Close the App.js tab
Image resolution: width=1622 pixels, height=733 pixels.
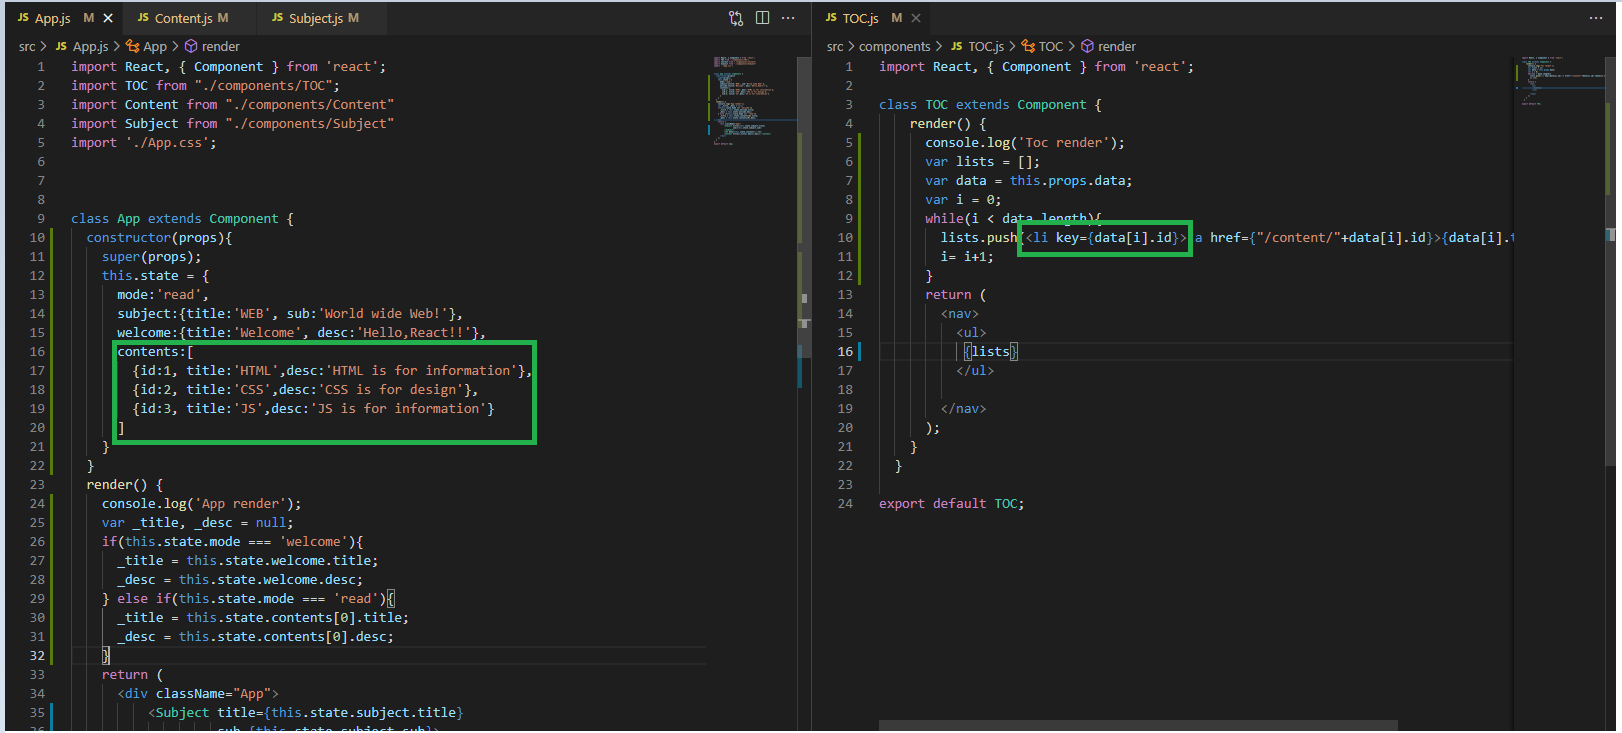tap(108, 18)
